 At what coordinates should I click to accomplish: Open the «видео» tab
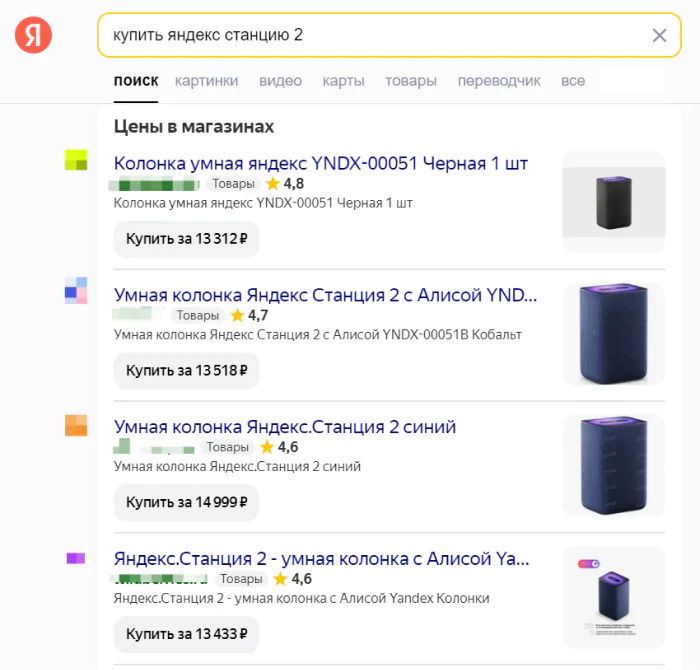pyautogui.click(x=280, y=81)
